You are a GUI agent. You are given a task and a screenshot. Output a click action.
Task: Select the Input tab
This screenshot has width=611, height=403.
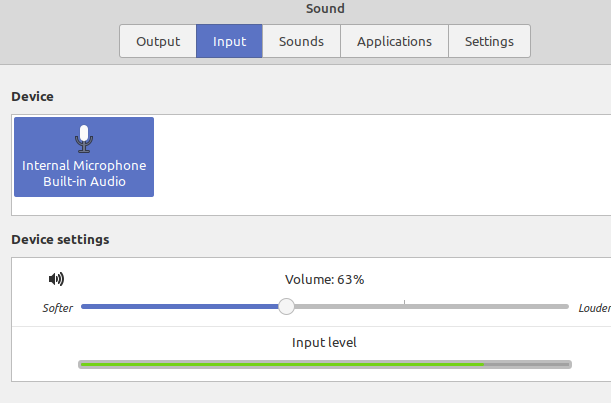coord(229,41)
